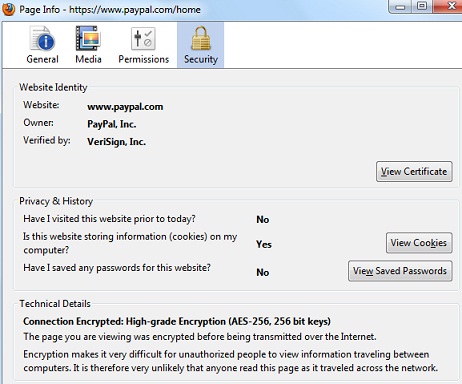Maximize the Page Info window
The image size is (462, 384).
pyautogui.click(x=422, y=7)
